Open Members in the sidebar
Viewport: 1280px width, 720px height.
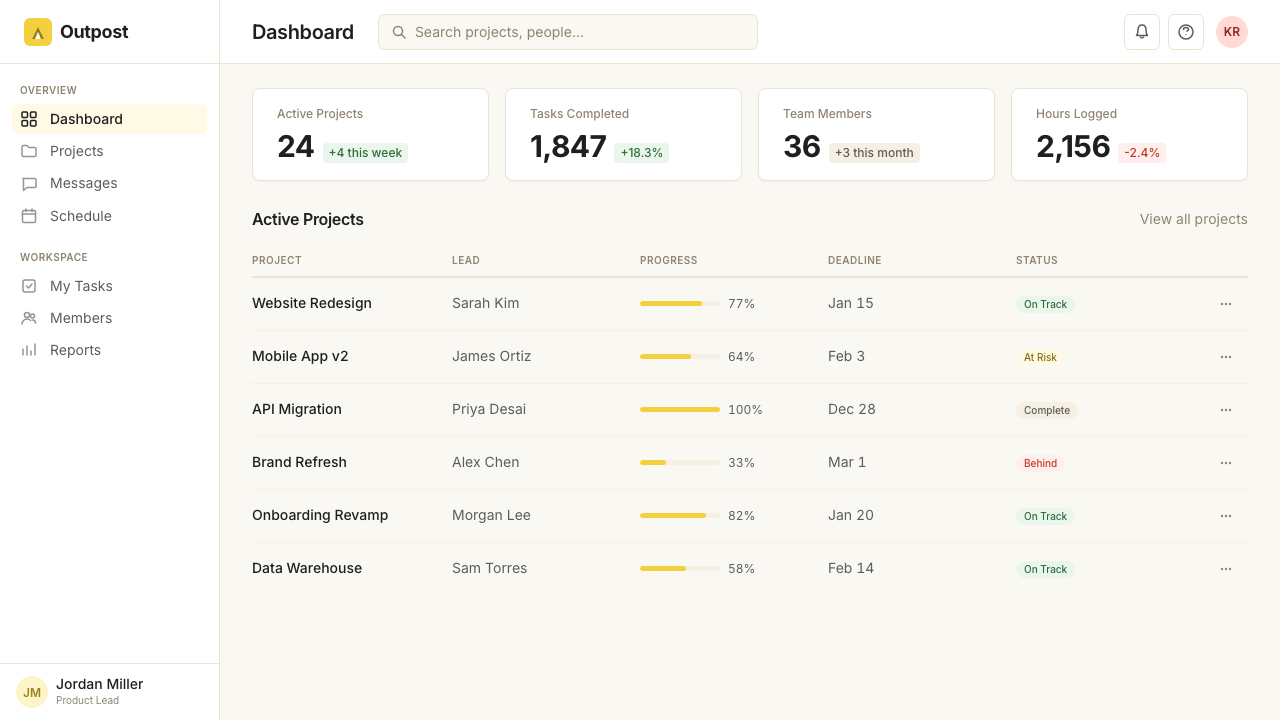click(110, 318)
